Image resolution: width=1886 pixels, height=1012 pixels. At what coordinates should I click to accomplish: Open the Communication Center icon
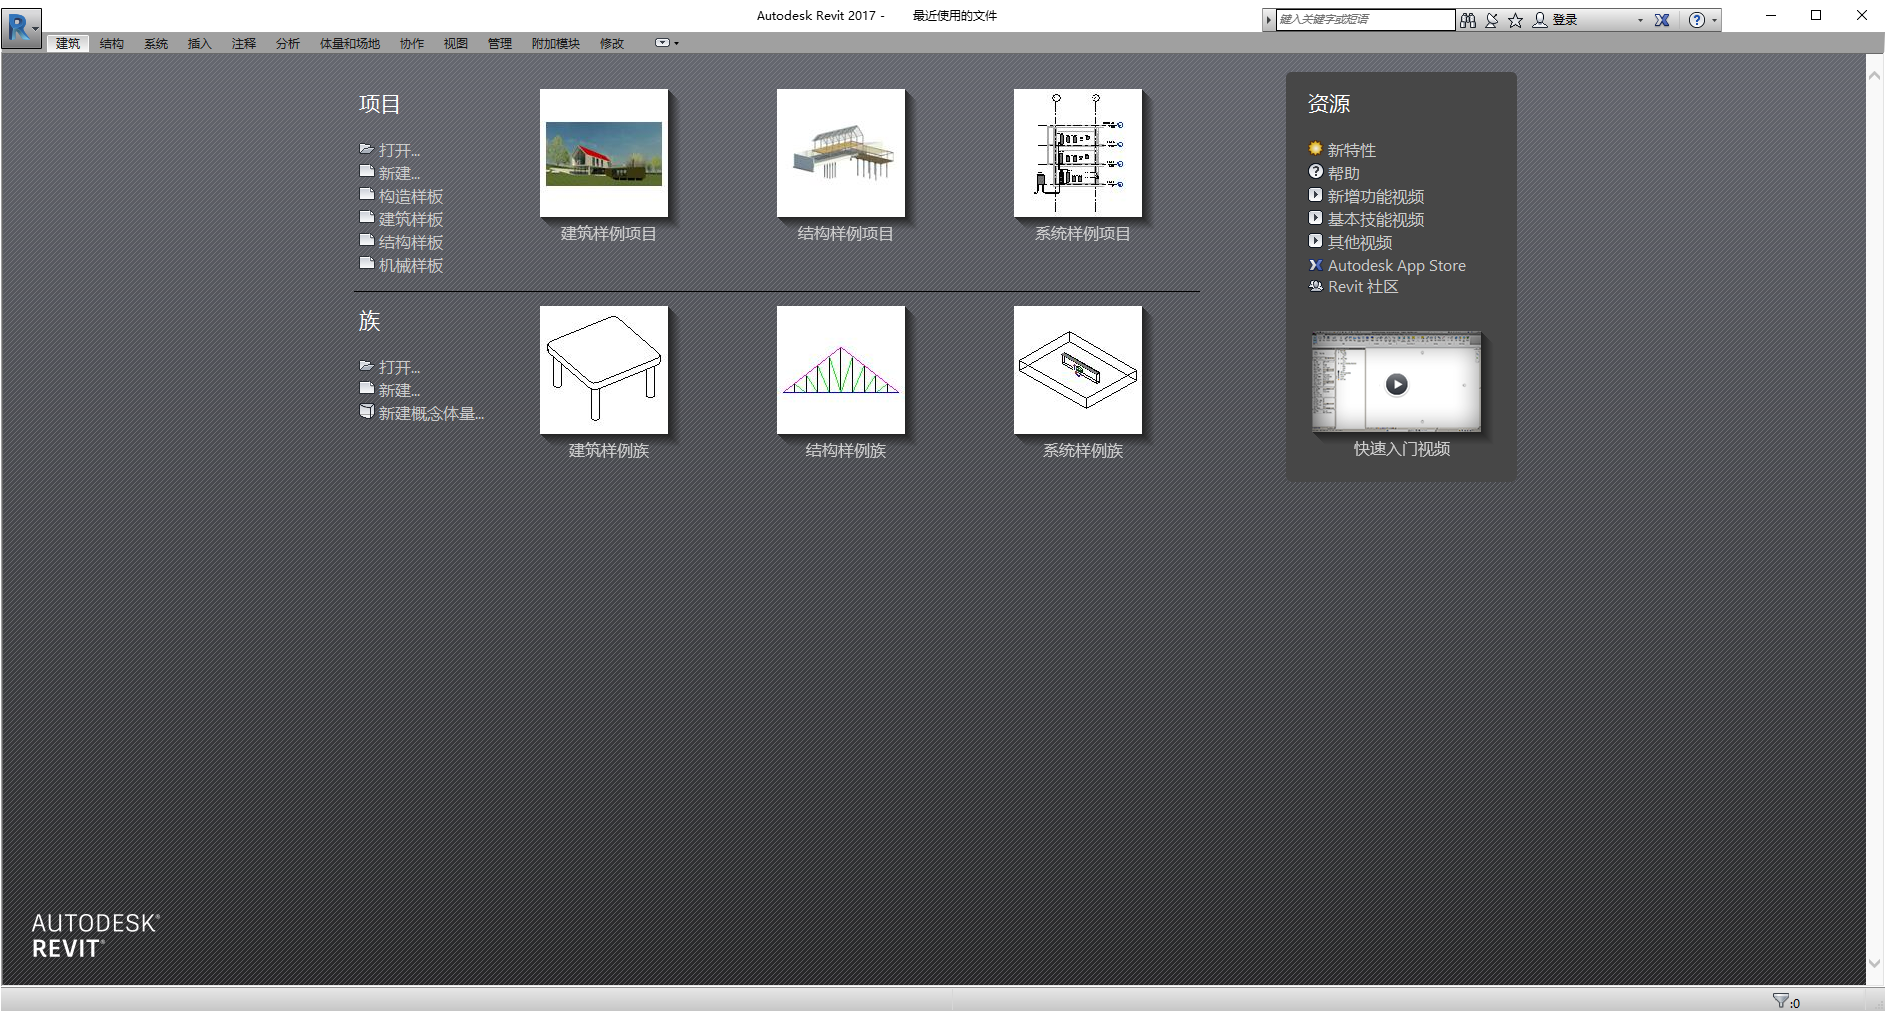tap(1491, 19)
